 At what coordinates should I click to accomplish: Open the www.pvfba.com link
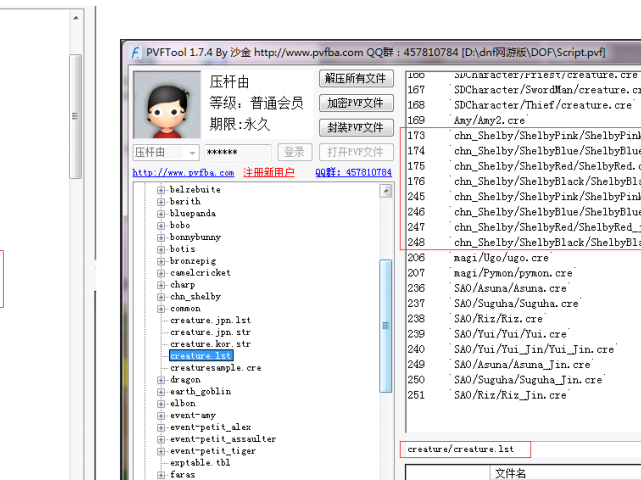click(x=183, y=173)
